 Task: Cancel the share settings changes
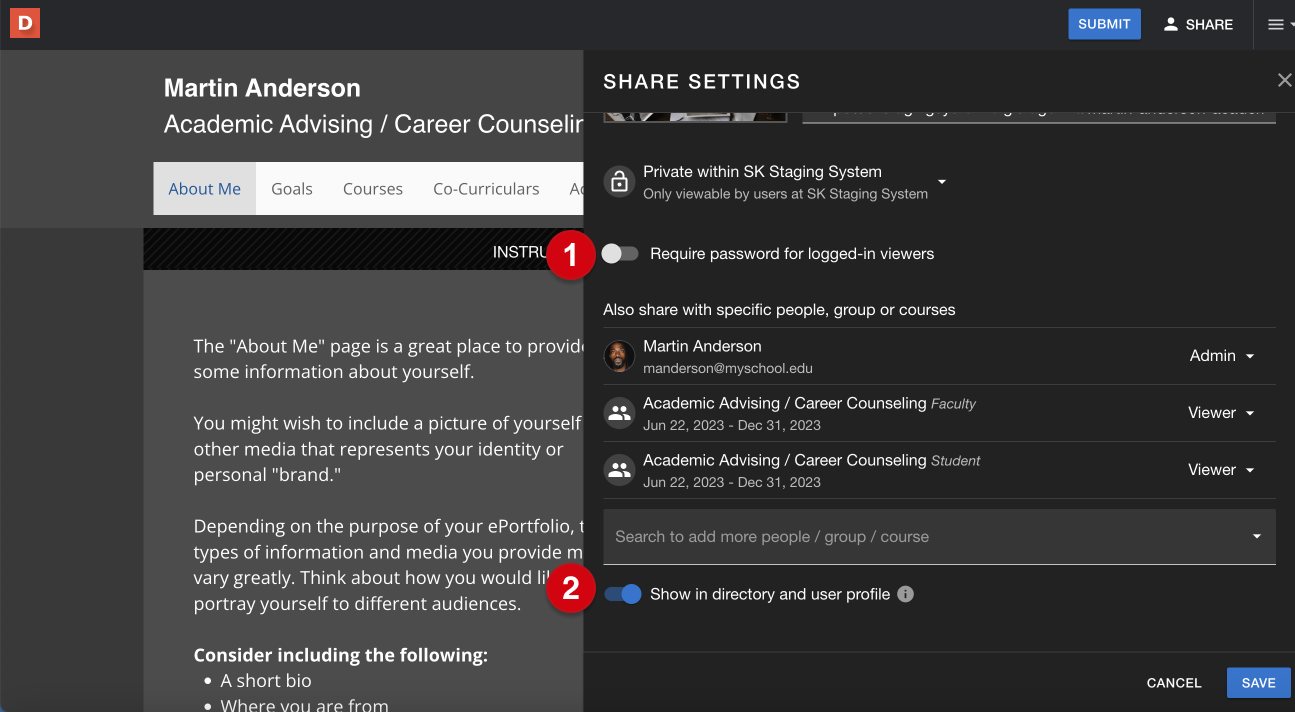click(1174, 683)
